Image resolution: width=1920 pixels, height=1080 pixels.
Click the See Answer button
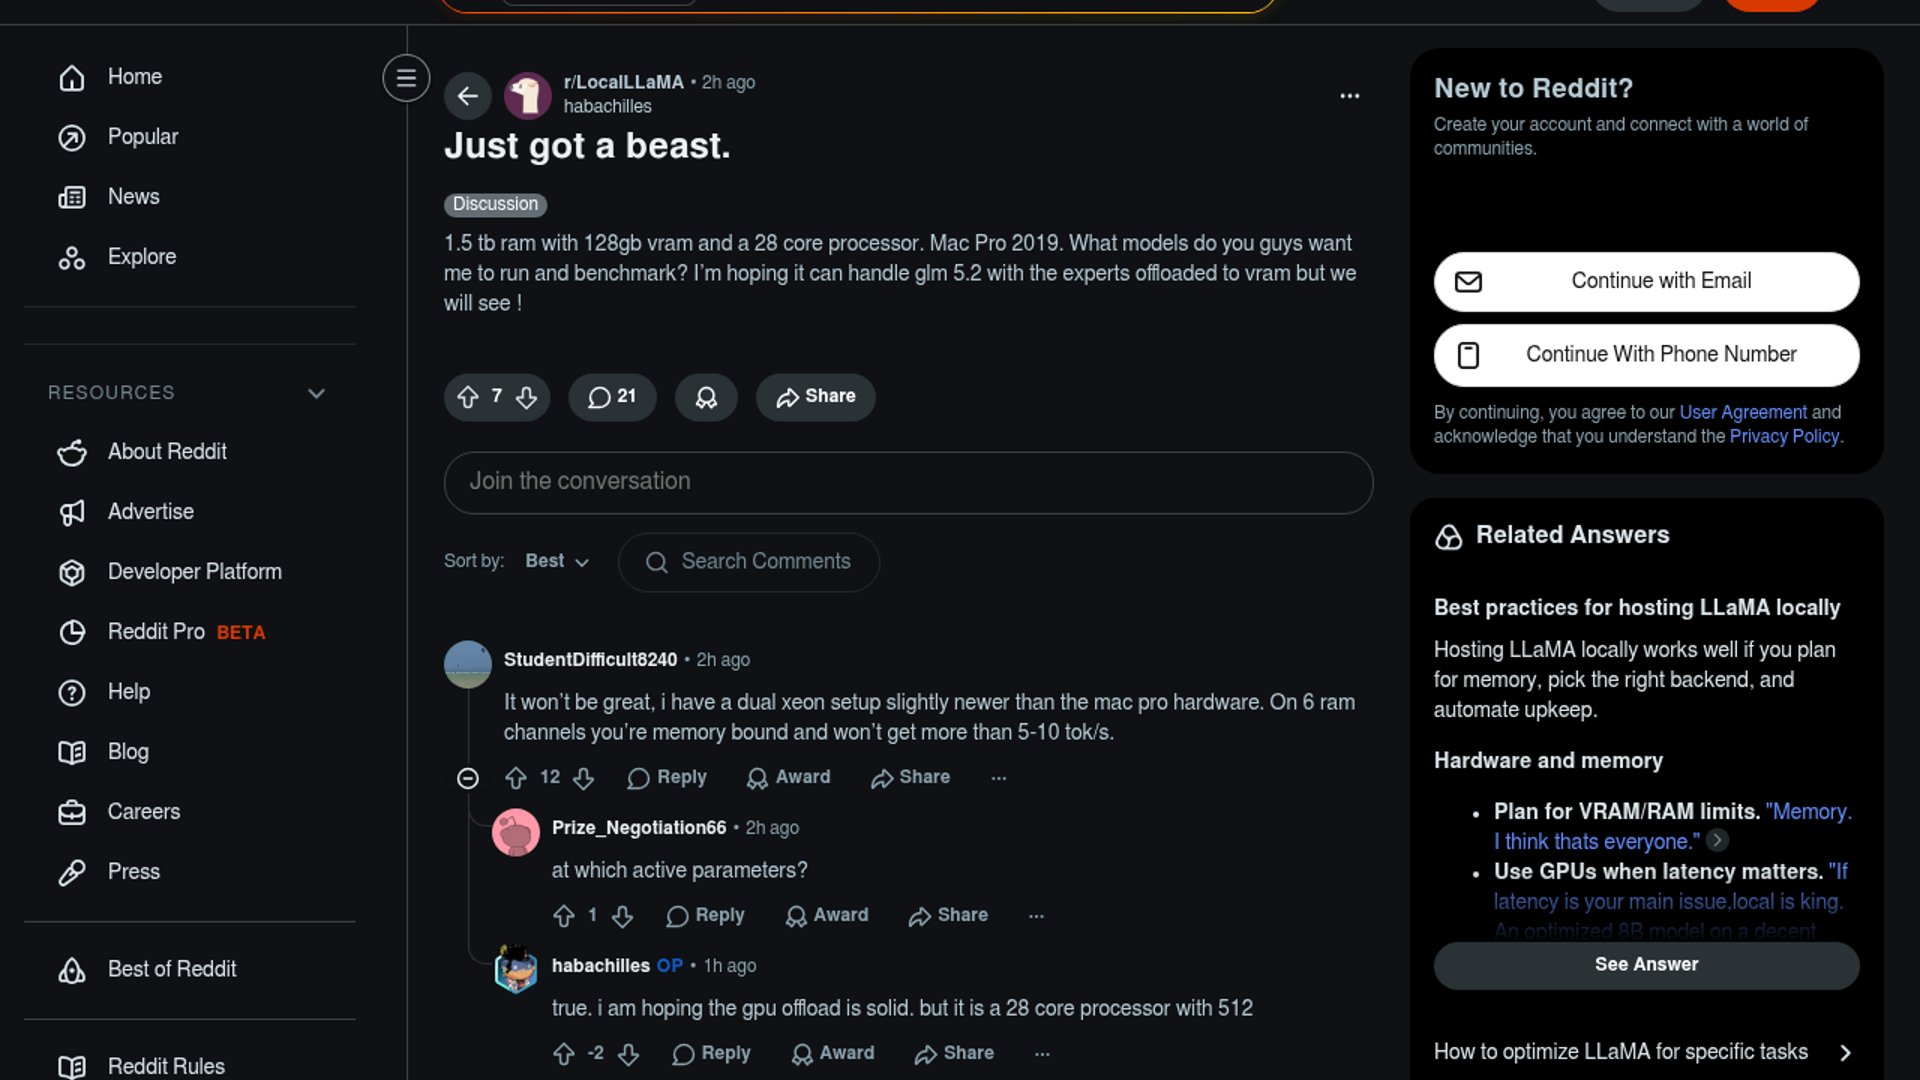pyautogui.click(x=1646, y=965)
